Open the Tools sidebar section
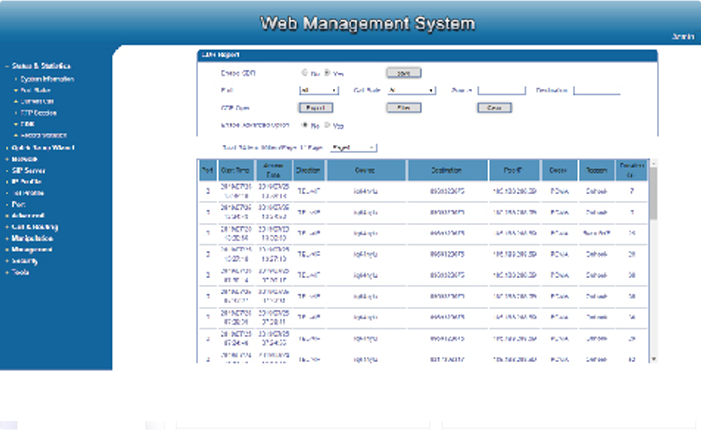Image resolution: width=701 pixels, height=430 pixels. [x=20, y=272]
